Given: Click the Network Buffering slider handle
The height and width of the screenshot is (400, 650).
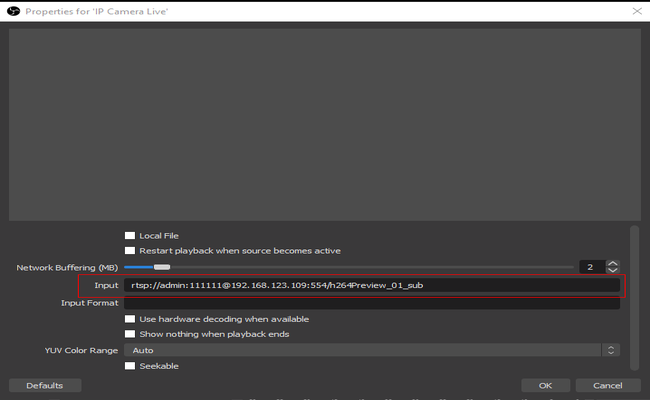Looking at the screenshot, I should (x=161, y=267).
